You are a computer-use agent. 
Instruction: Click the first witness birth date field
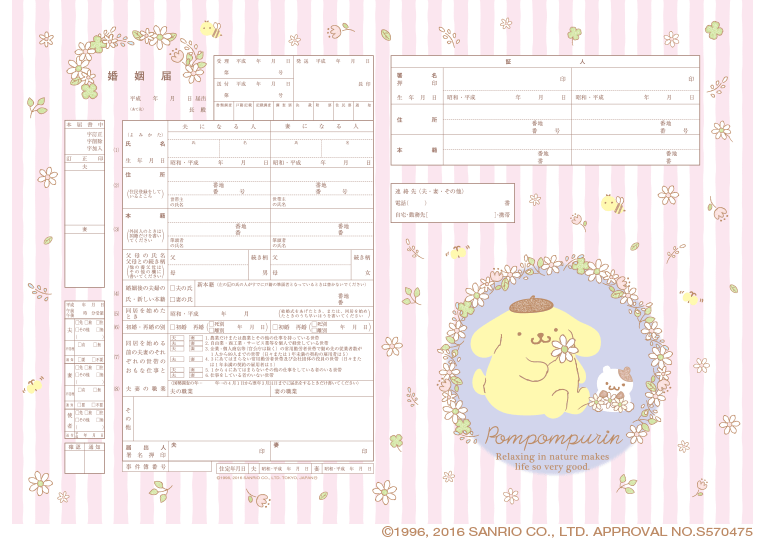click(507, 98)
